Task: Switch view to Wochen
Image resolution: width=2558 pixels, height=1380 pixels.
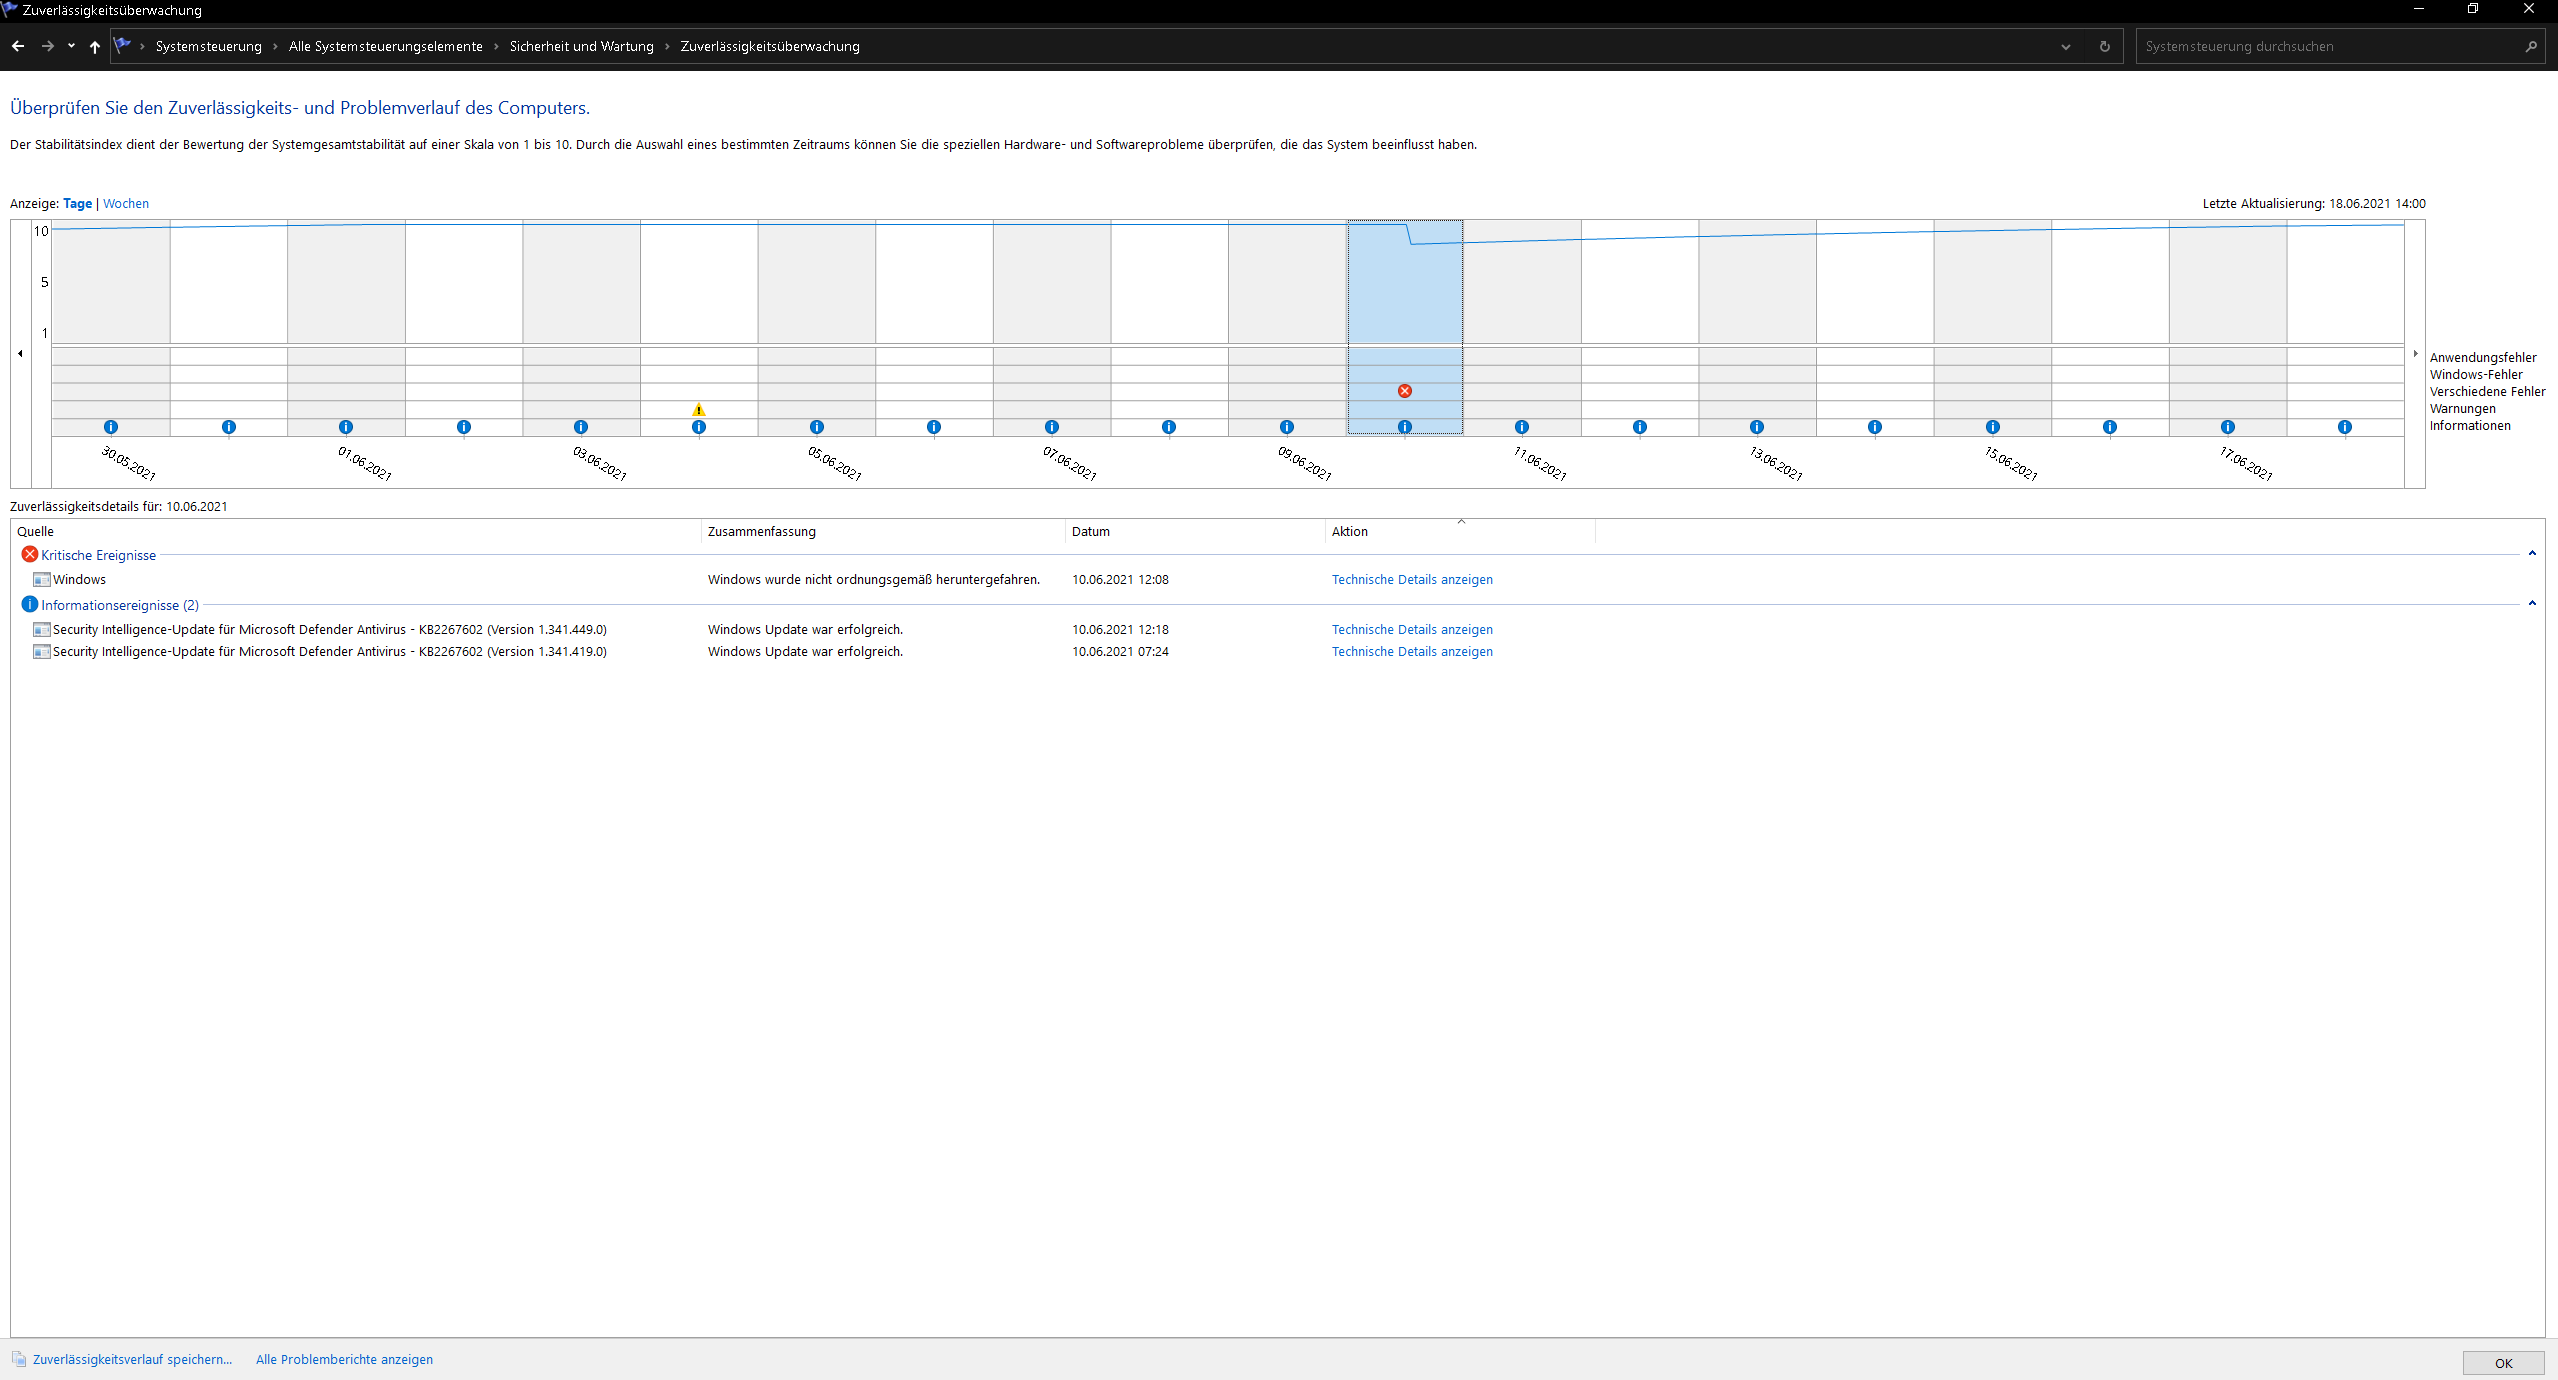Action: tap(126, 203)
